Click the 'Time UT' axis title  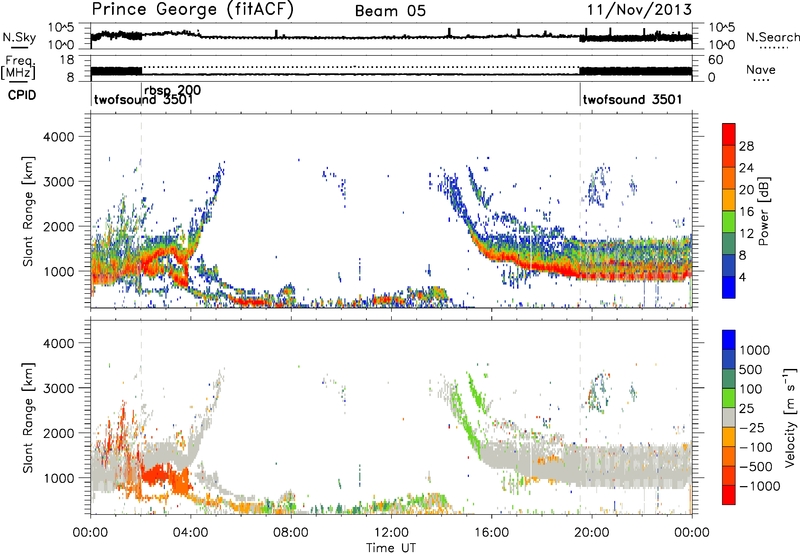(x=391, y=548)
